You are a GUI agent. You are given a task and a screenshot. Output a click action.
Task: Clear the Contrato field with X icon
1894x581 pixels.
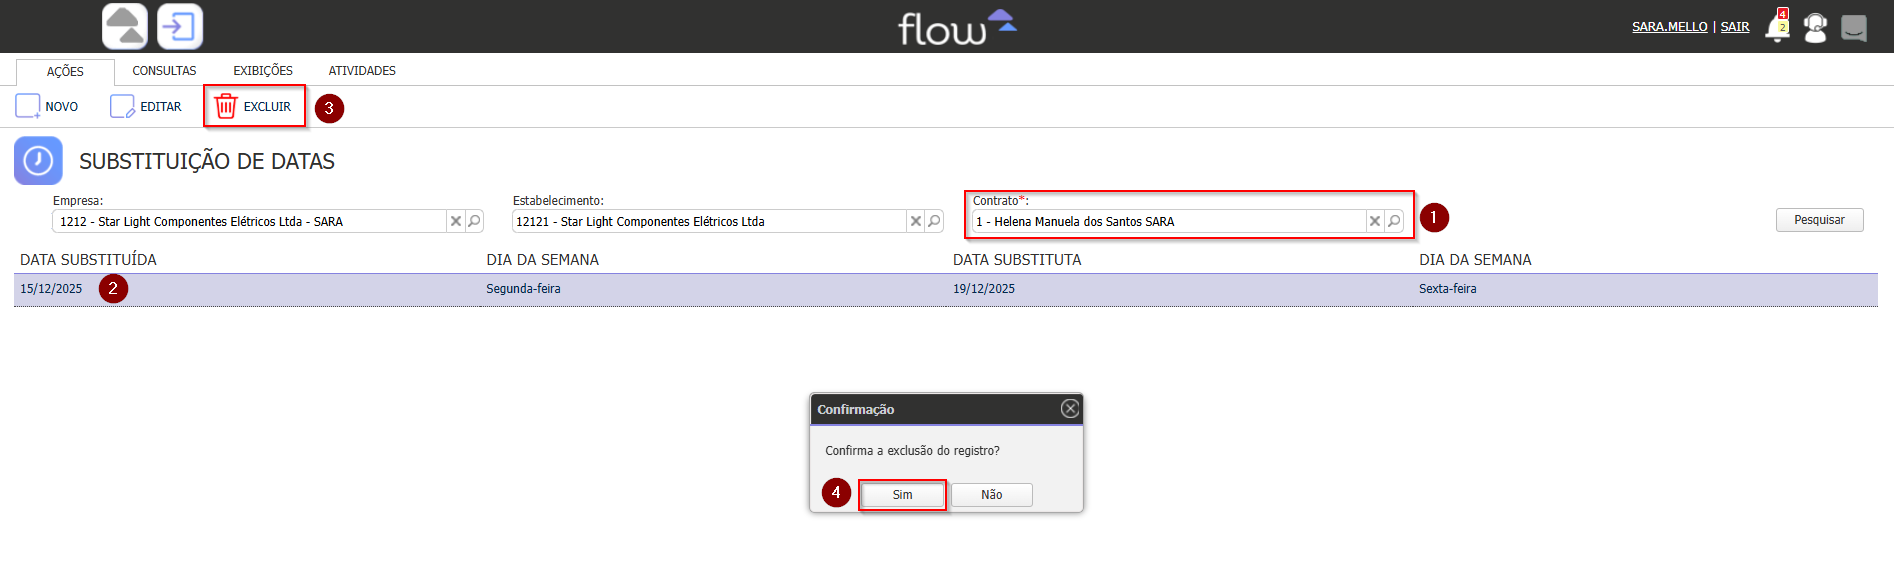[1375, 221]
